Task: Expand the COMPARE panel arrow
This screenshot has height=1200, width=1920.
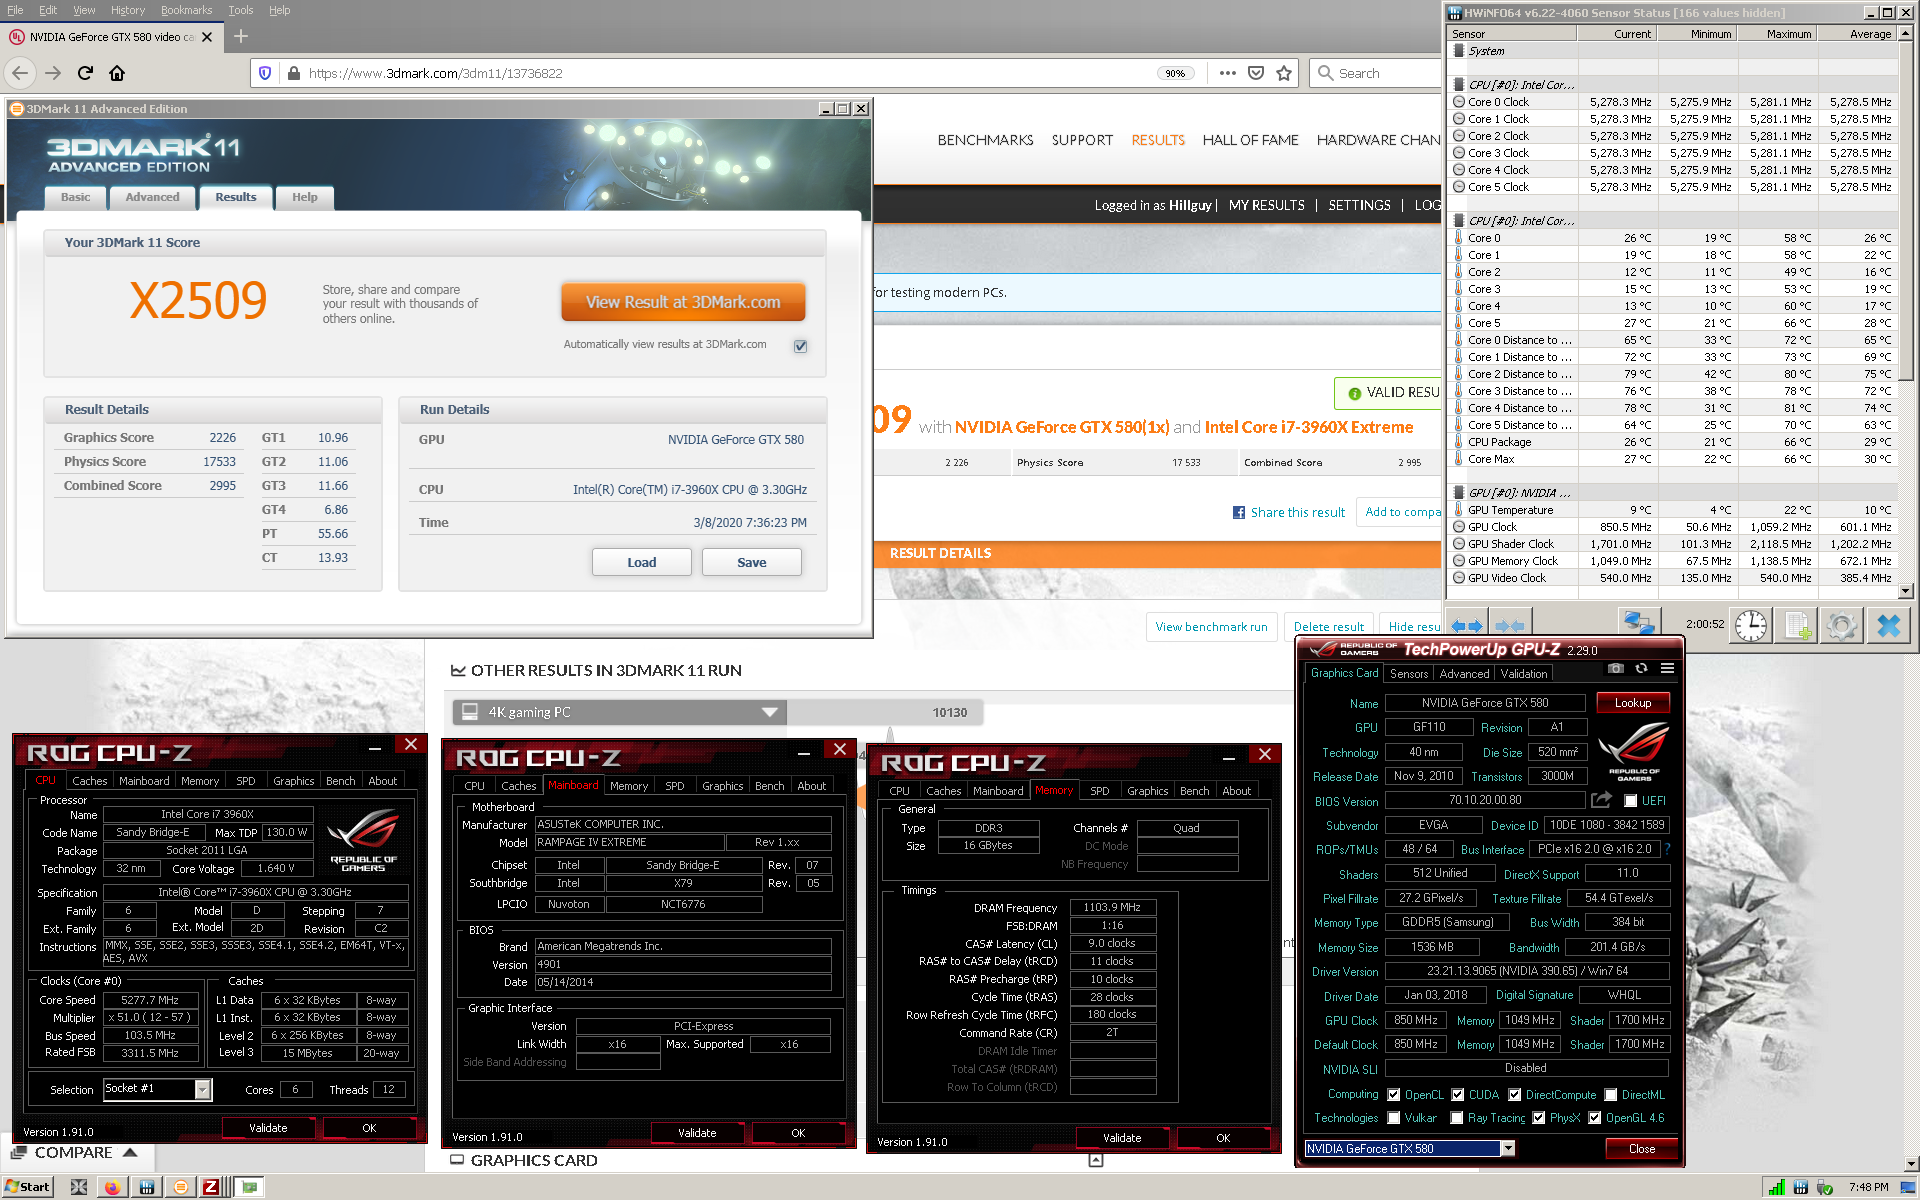Action: 130,1153
